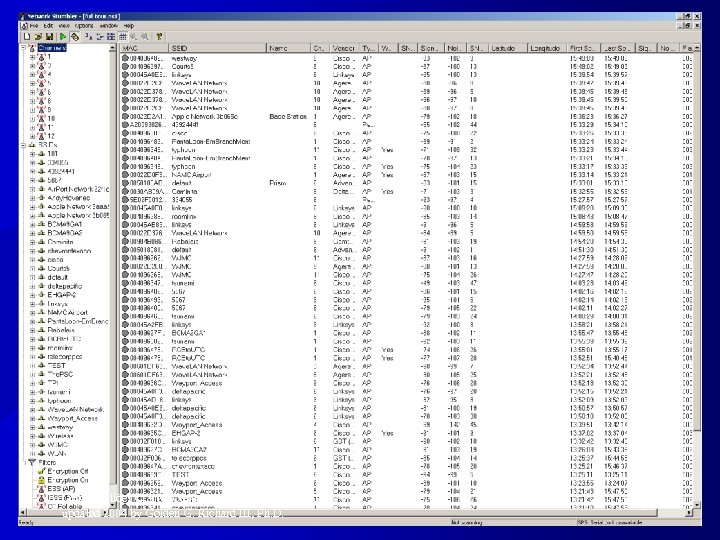Click the channel 1 antenna icon

click(x=41, y=57)
